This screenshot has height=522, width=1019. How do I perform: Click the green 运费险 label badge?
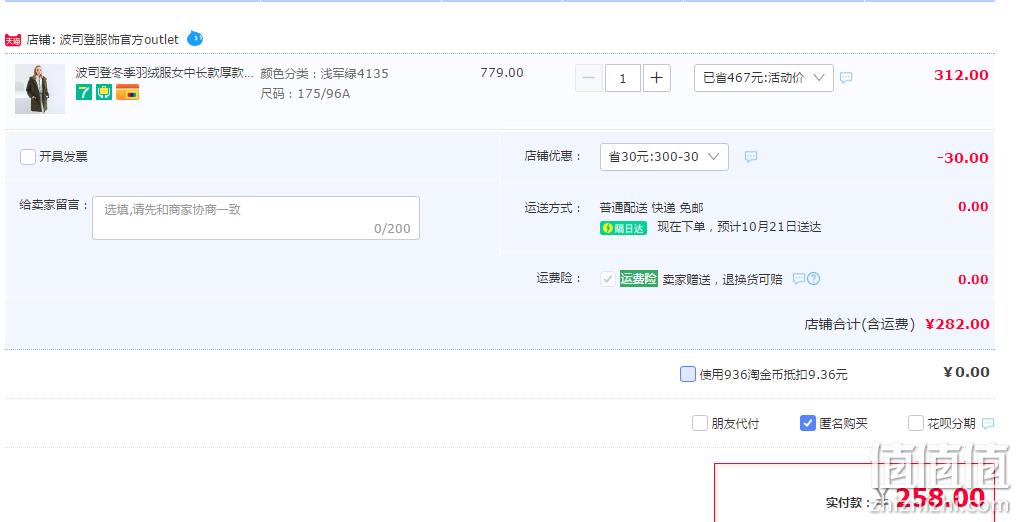[x=638, y=279]
